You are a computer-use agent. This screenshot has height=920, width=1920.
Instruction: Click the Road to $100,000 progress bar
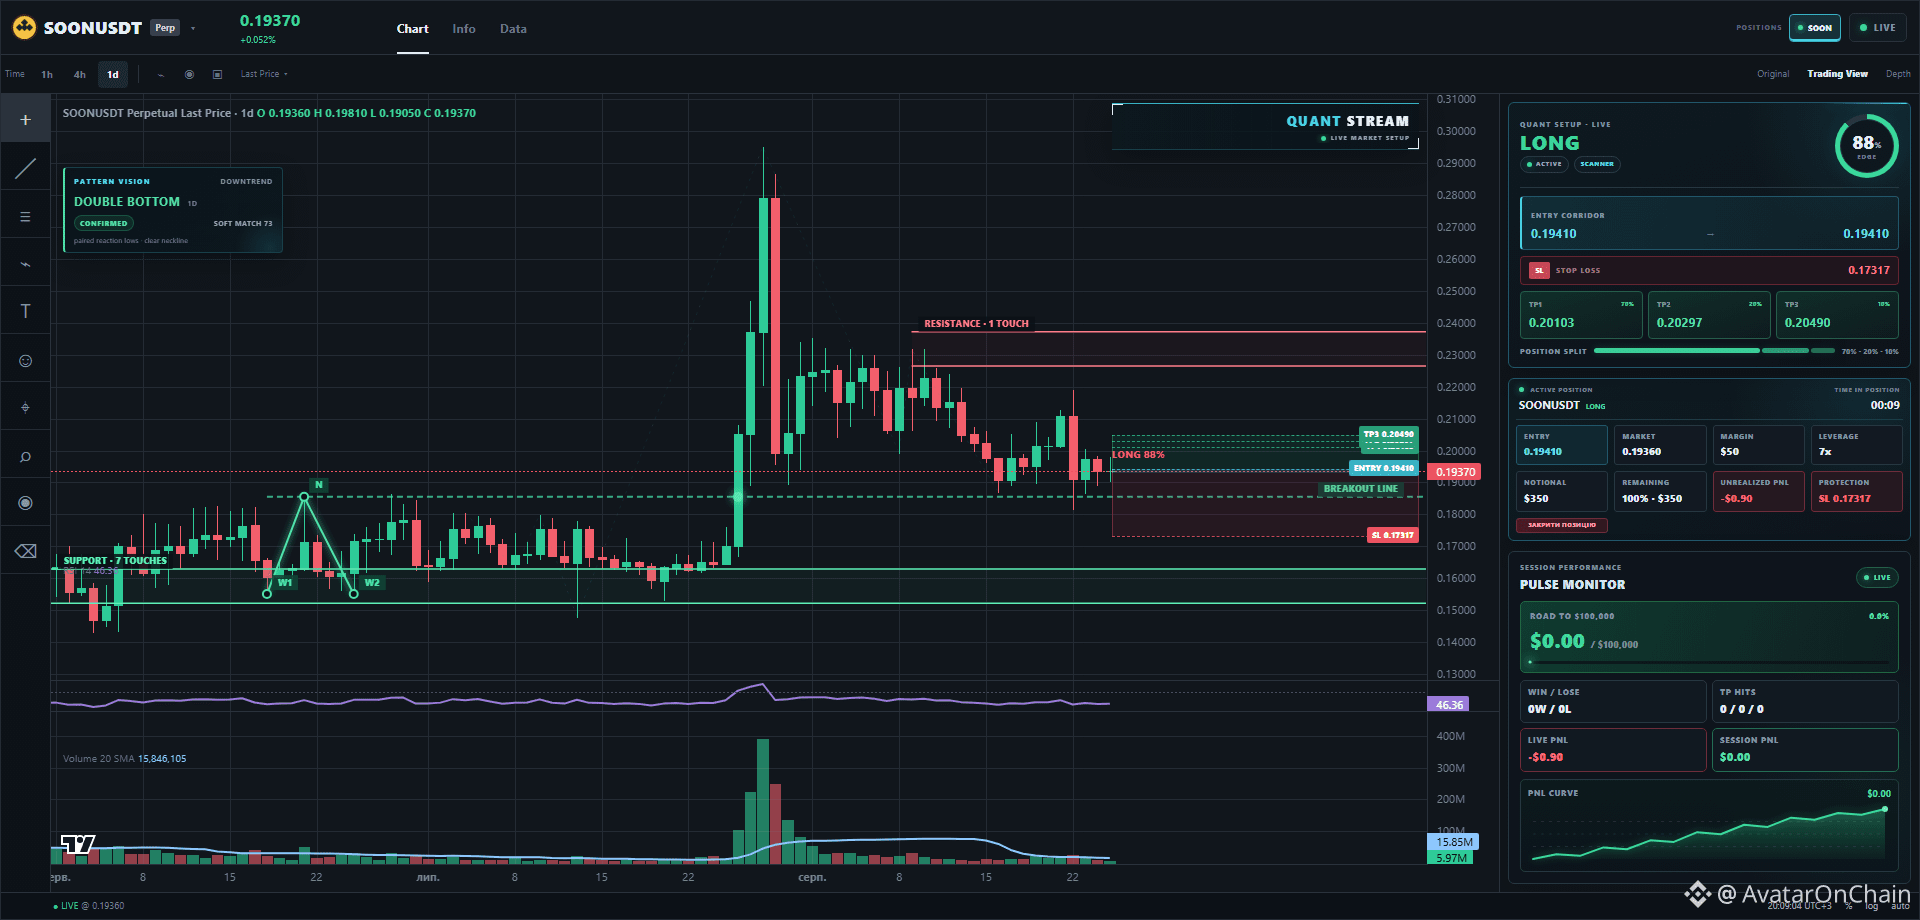(1710, 662)
